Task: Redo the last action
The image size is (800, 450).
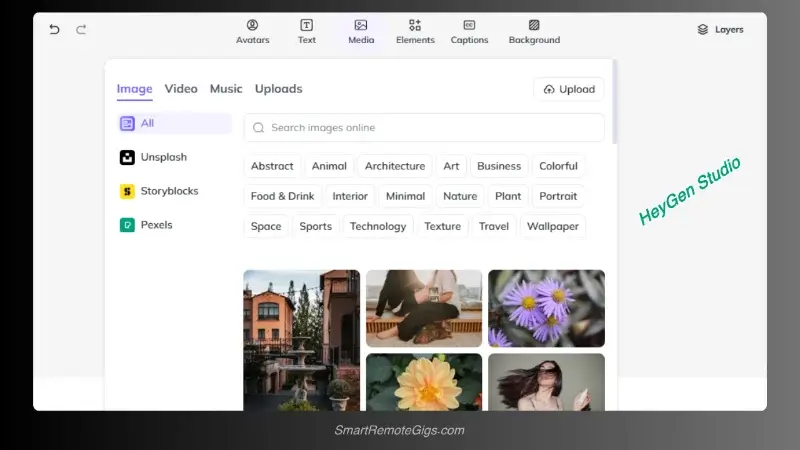Action: pyautogui.click(x=81, y=30)
